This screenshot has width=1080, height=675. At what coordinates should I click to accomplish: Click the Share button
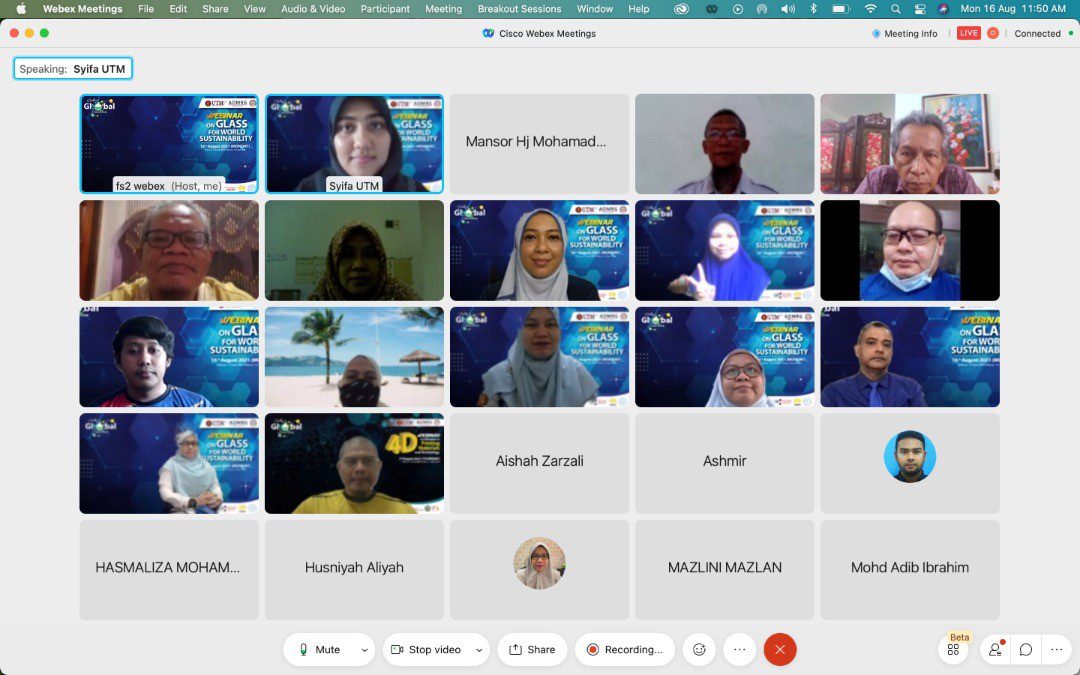[532, 649]
